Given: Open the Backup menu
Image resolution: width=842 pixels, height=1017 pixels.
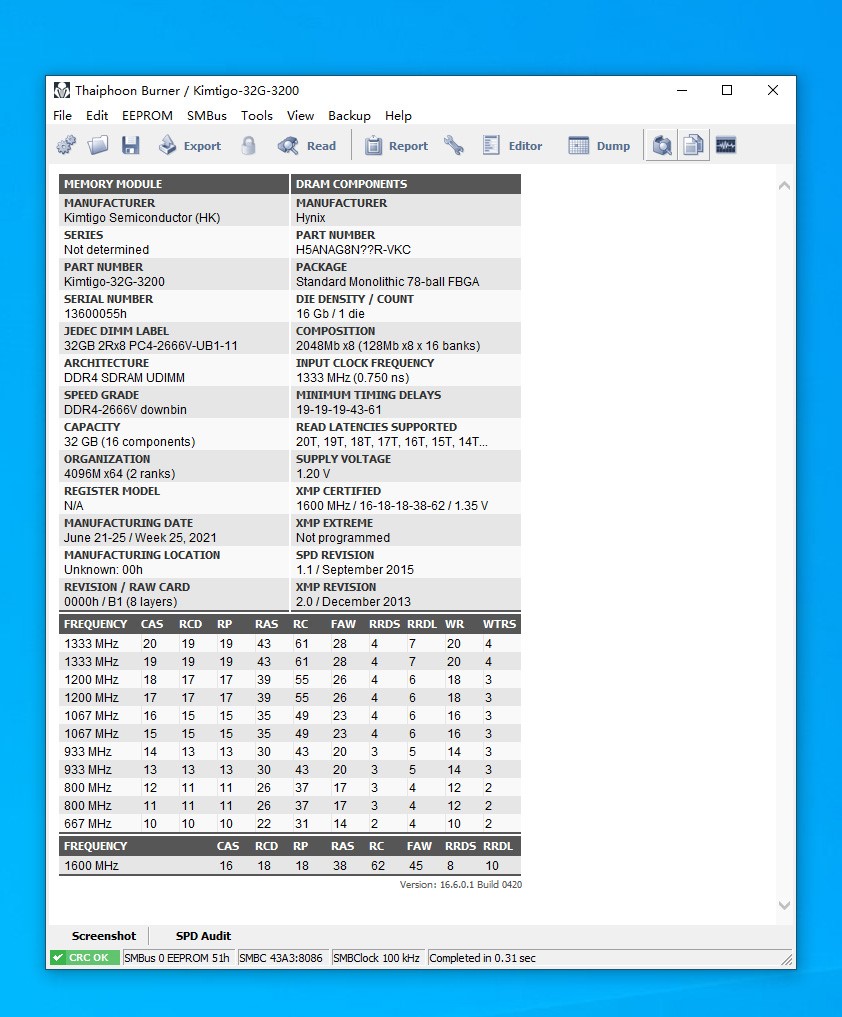Looking at the screenshot, I should point(349,115).
